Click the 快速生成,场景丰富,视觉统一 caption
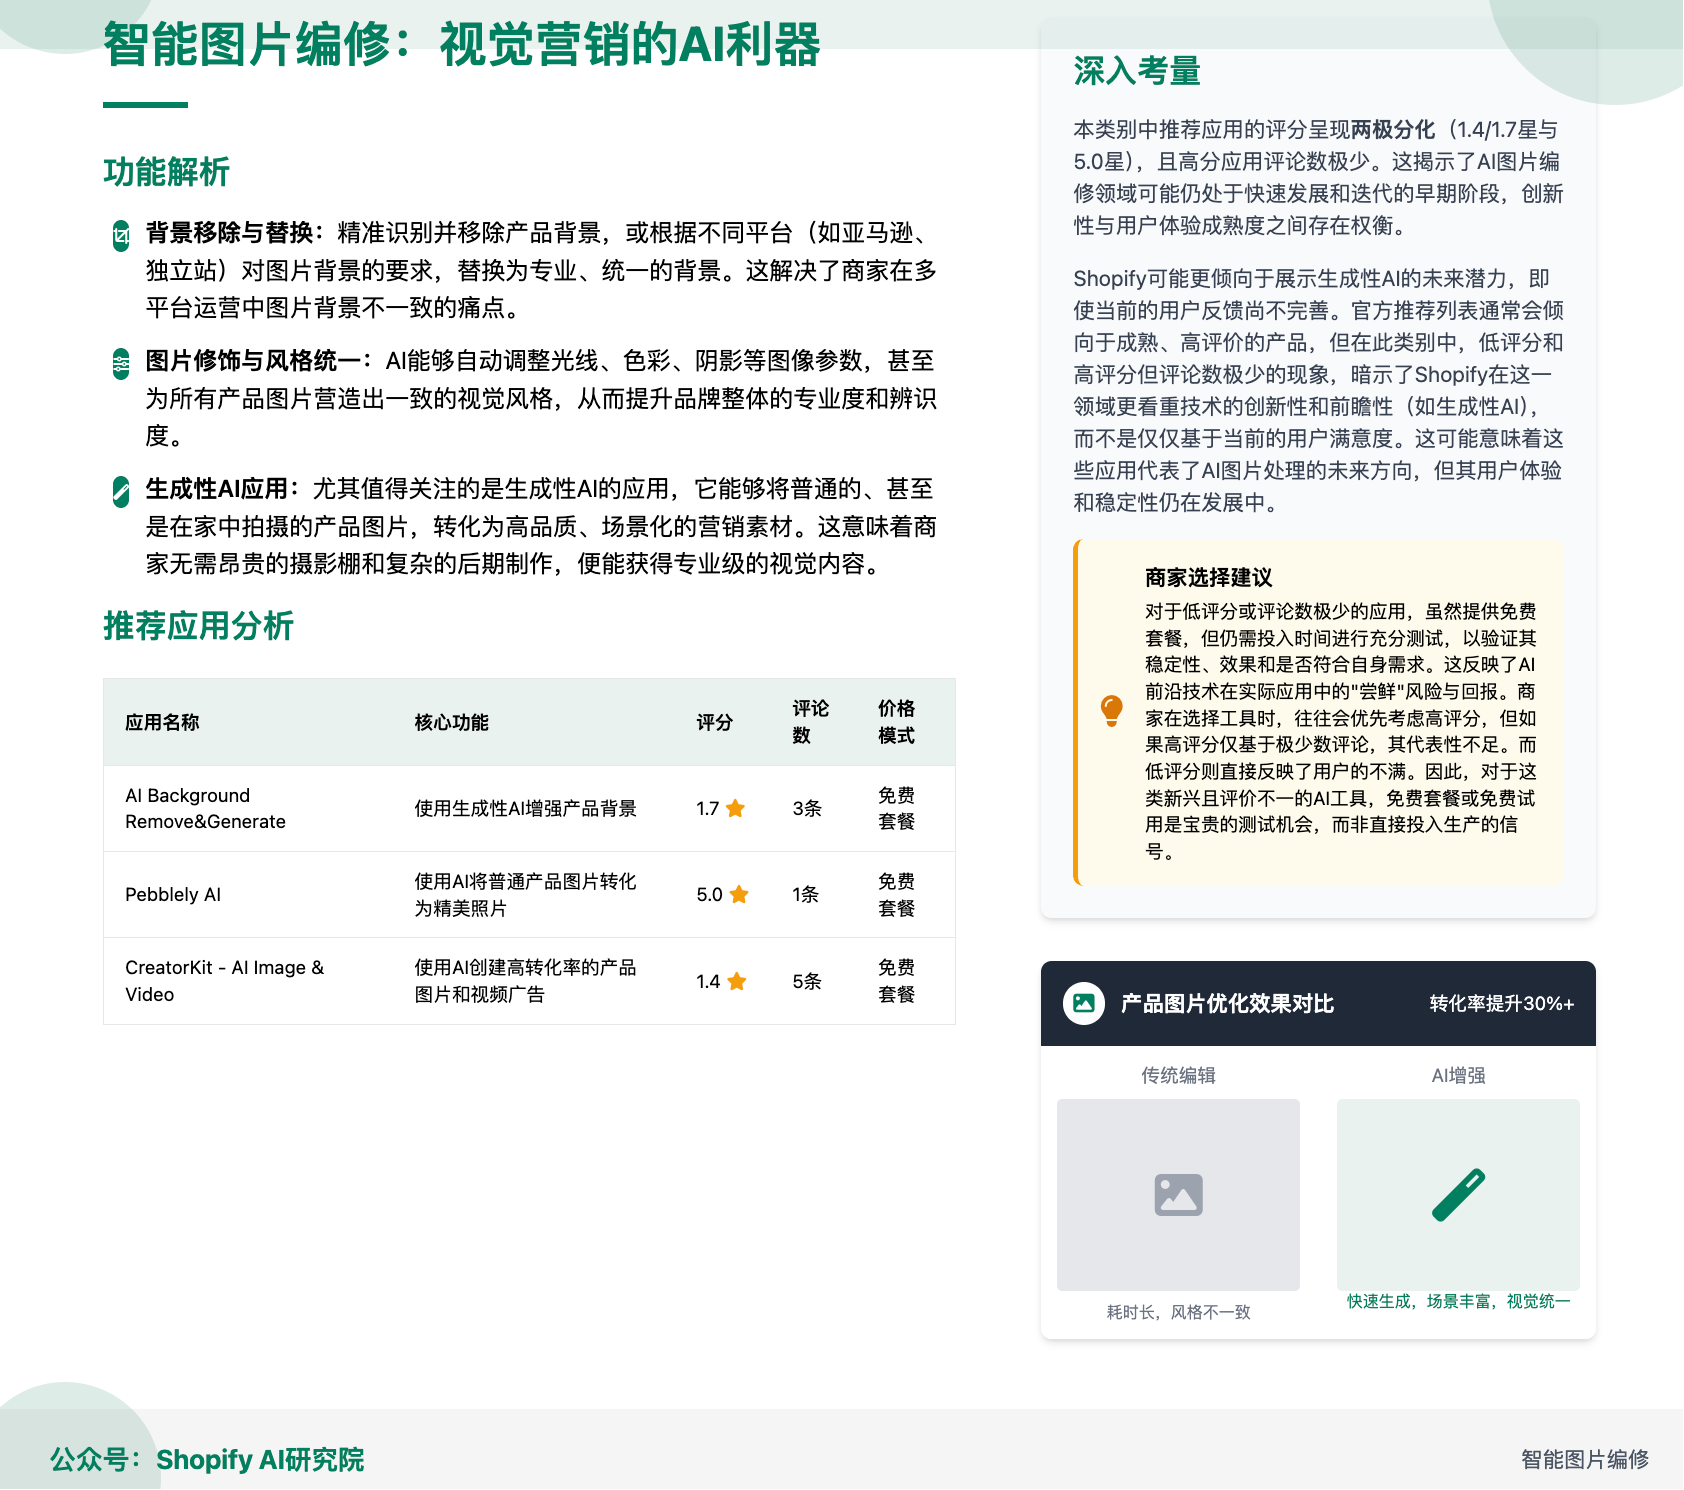This screenshot has width=1684, height=1490. pyautogui.click(x=1458, y=1301)
